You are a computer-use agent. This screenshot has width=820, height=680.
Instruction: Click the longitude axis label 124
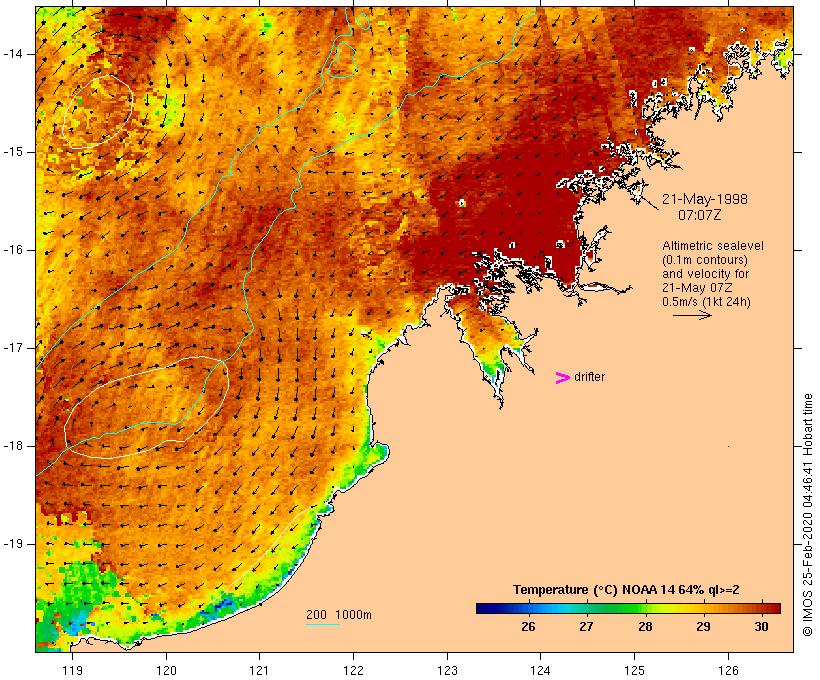pyautogui.click(x=541, y=670)
